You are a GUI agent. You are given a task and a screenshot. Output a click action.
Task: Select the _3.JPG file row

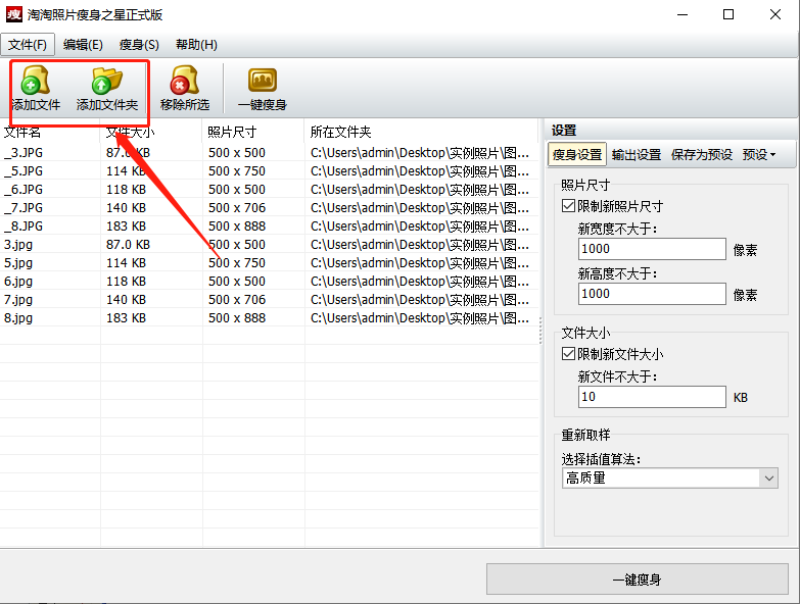point(269,153)
